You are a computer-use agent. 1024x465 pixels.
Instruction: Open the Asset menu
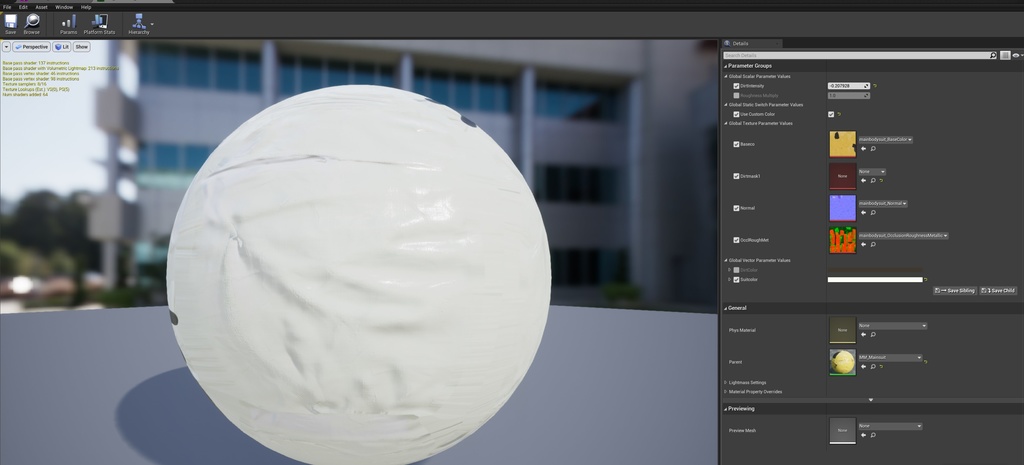(42, 7)
